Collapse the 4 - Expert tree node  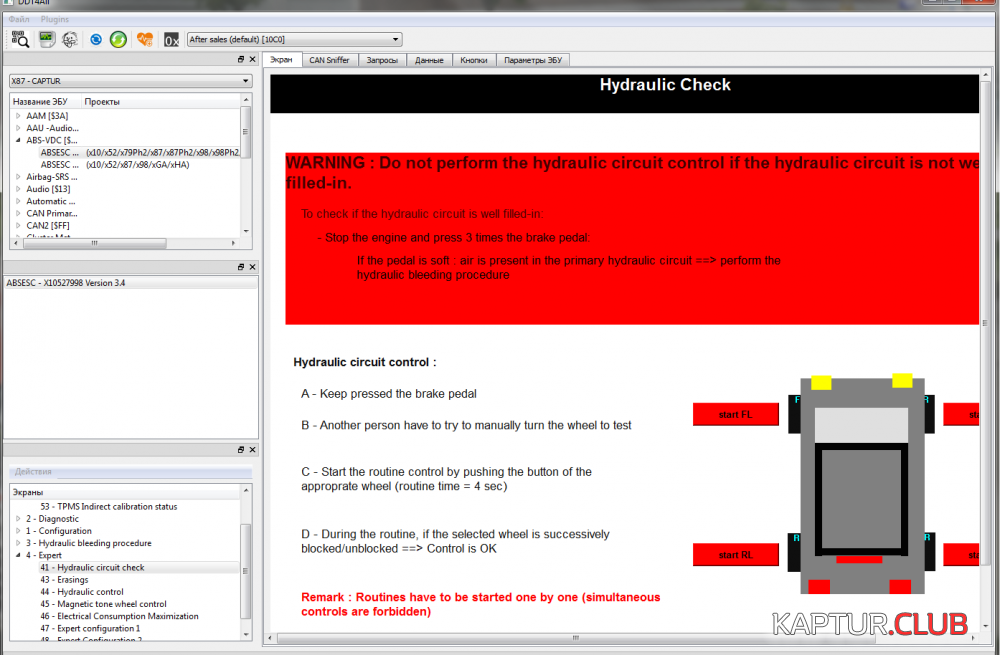[x=18, y=555]
